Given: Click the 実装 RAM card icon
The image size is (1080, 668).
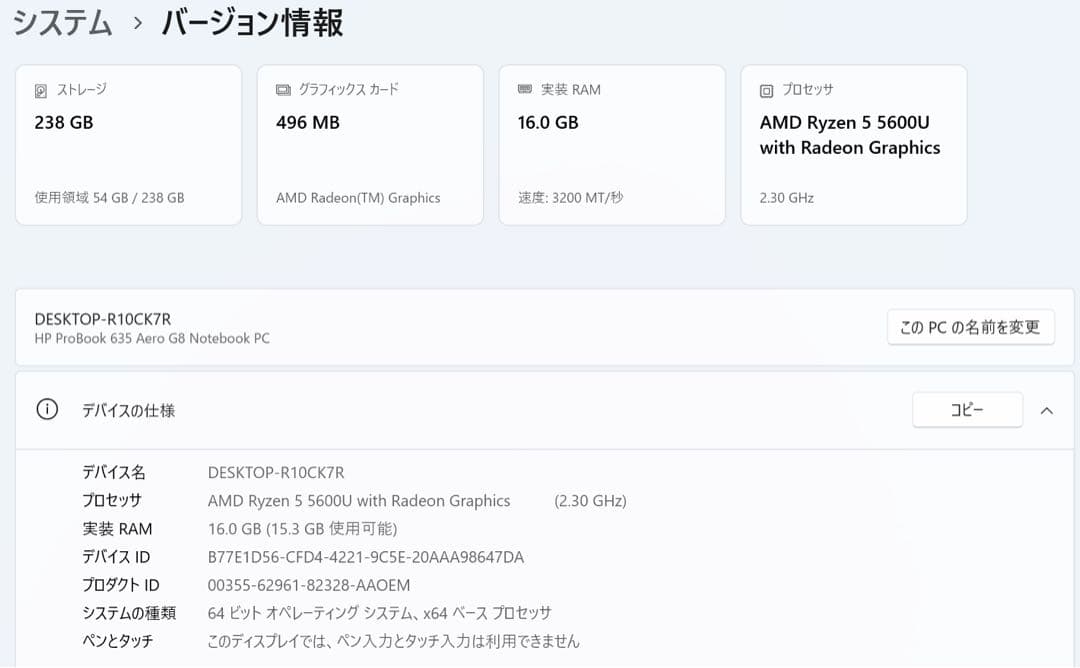Looking at the screenshot, I should pos(524,89).
